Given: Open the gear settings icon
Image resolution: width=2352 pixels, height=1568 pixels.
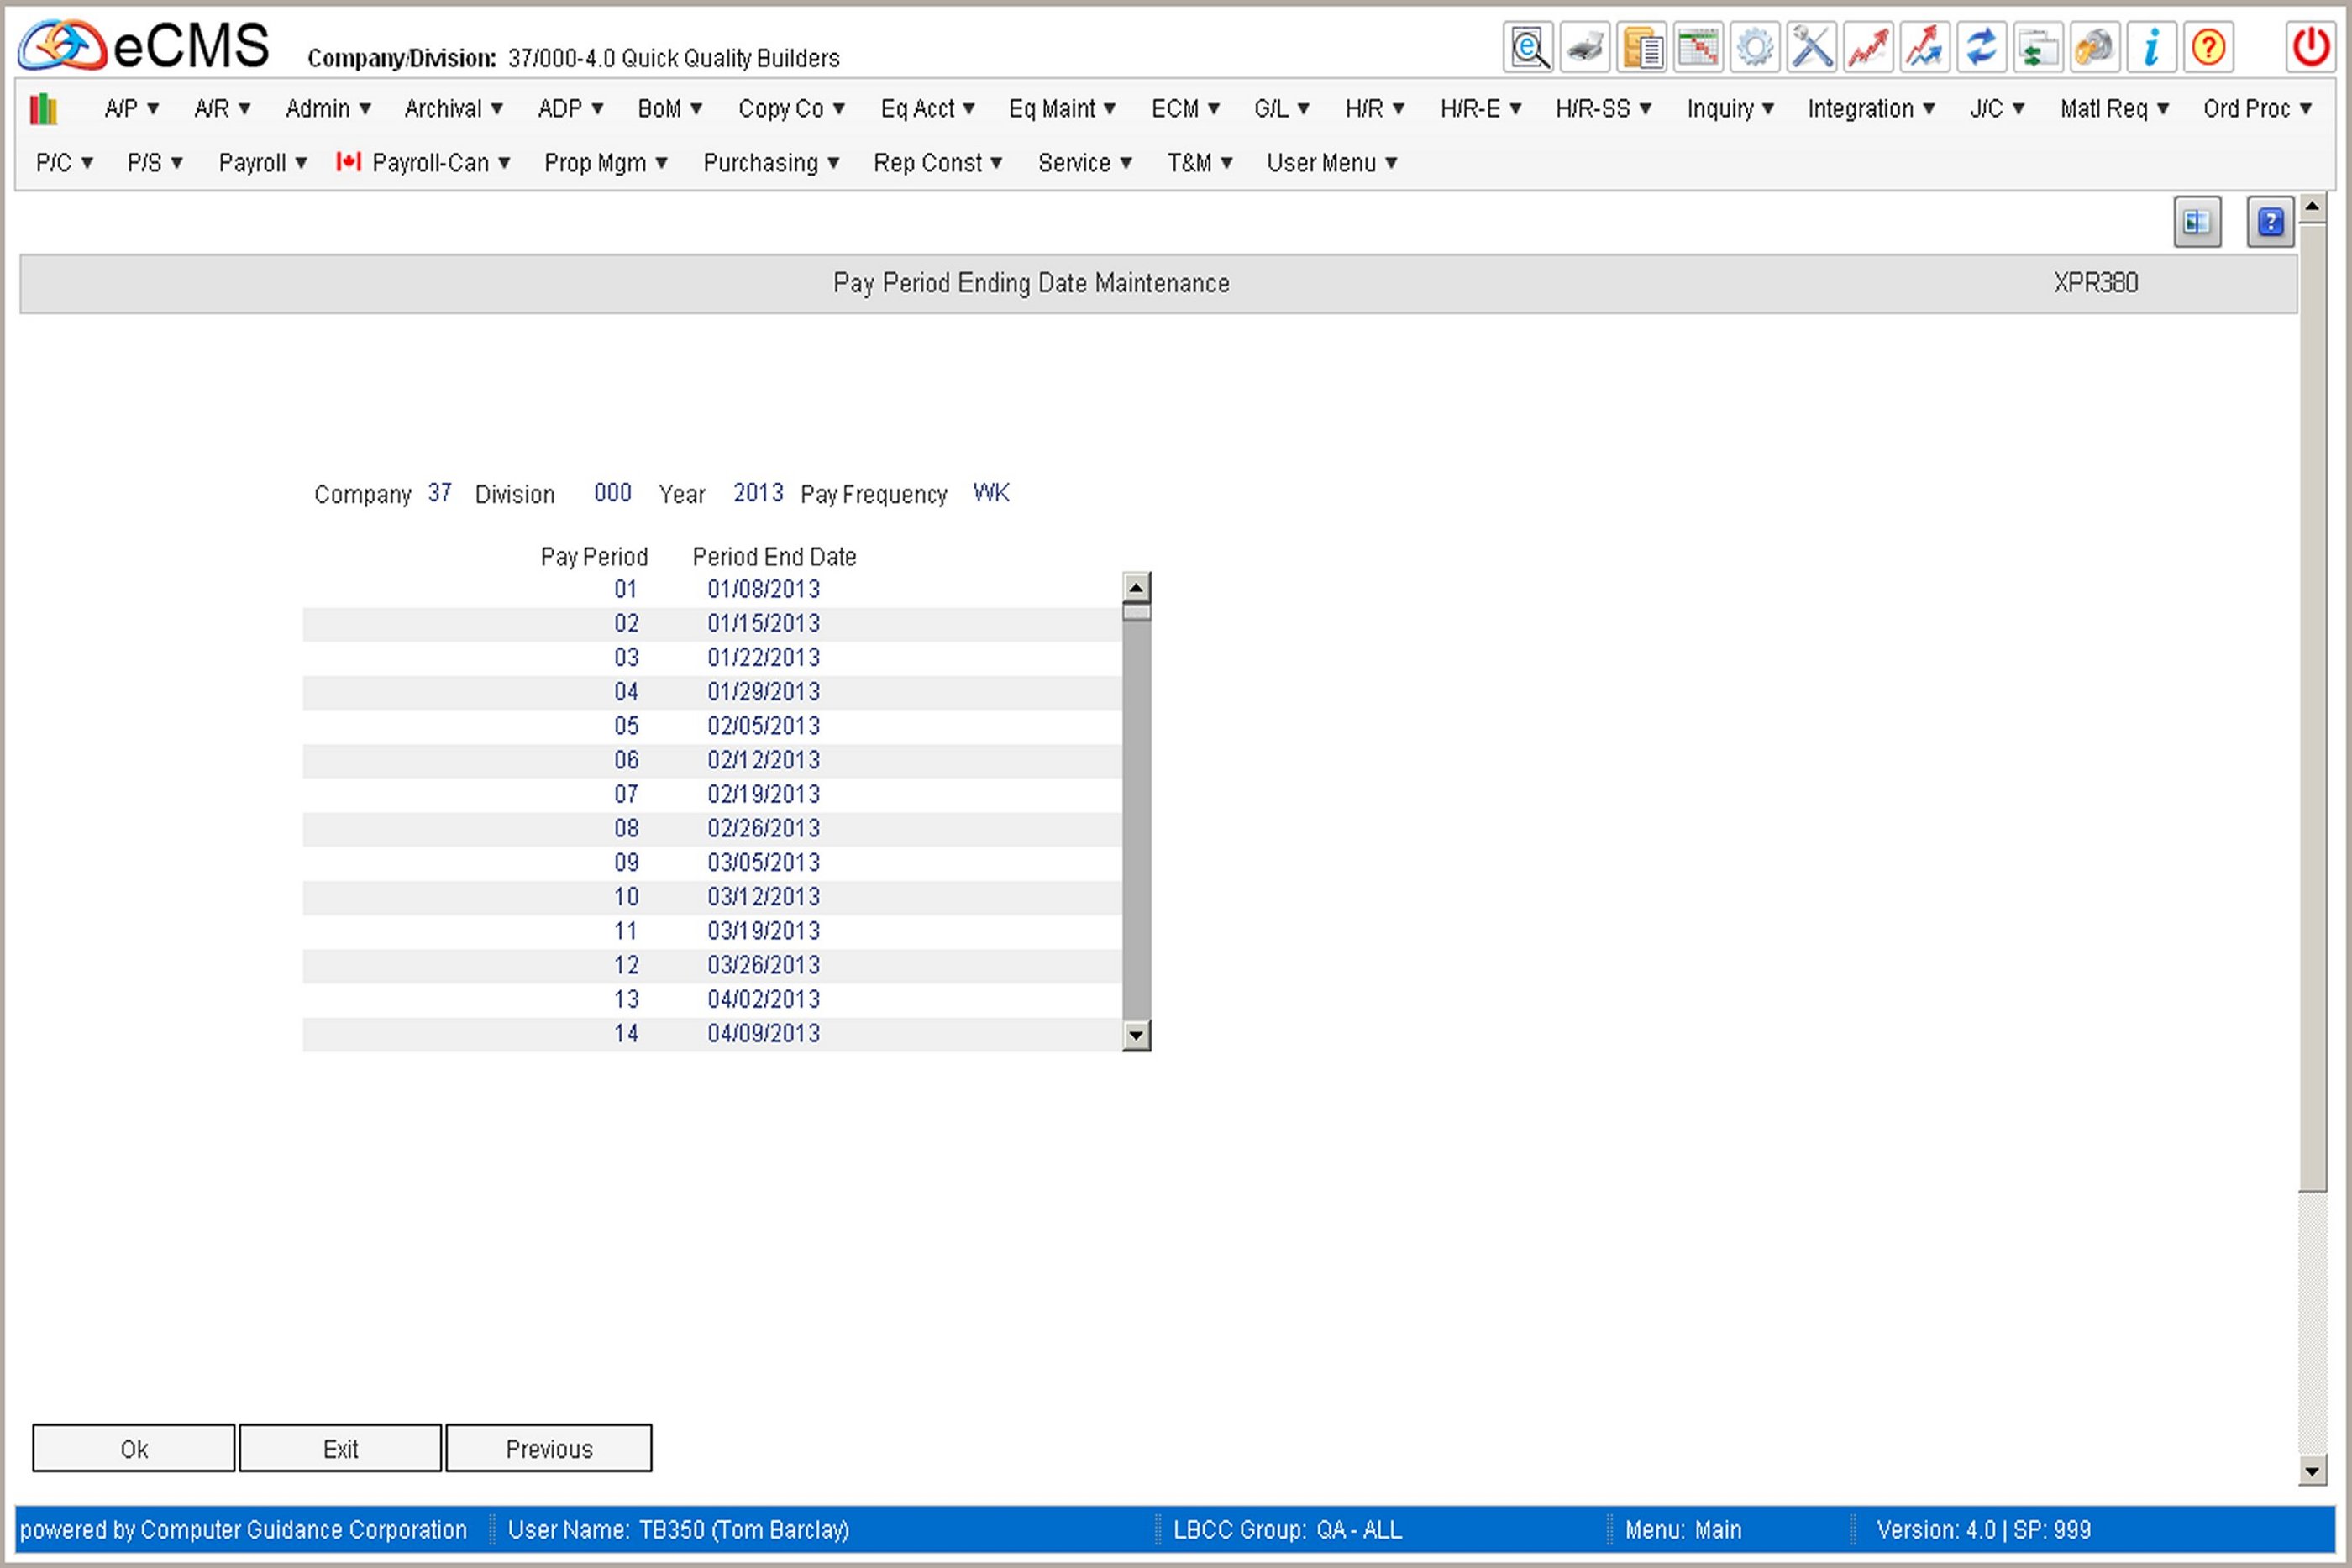Looking at the screenshot, I should click(x=1755, y=47).
